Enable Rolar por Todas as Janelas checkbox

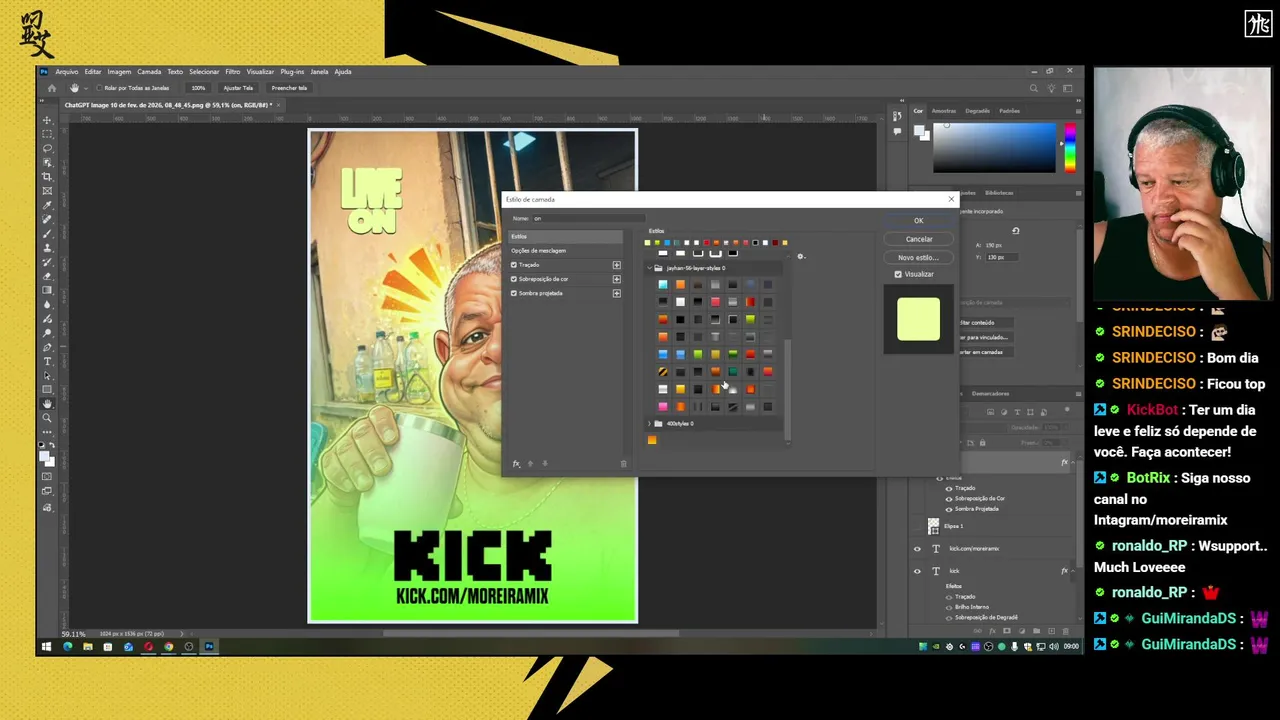pyautogui.click(x=97, y=88)
